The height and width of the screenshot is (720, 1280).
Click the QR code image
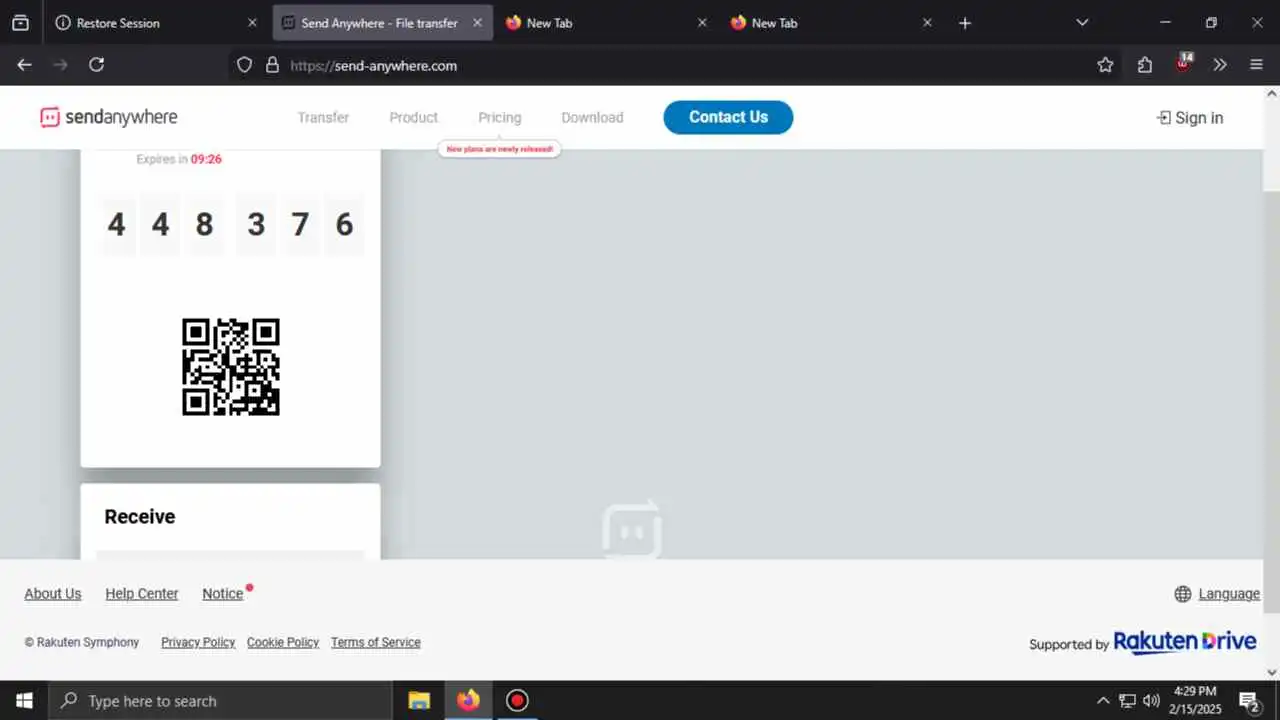coord(231,367)
